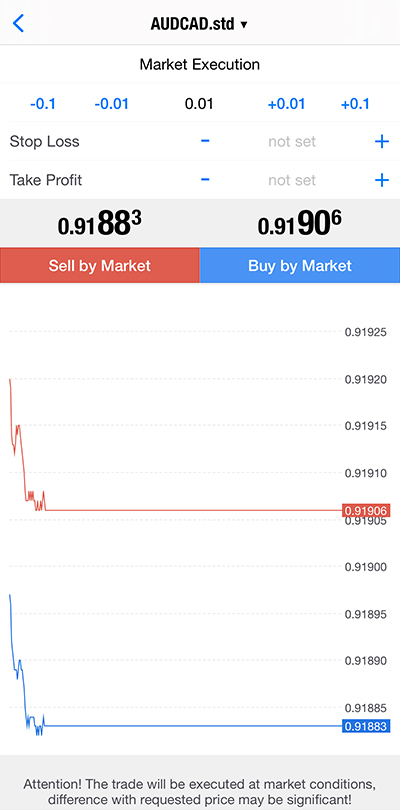Go back using the top-left arrow
This screenshot has width=400, height=810.
[x=18, y=23]
